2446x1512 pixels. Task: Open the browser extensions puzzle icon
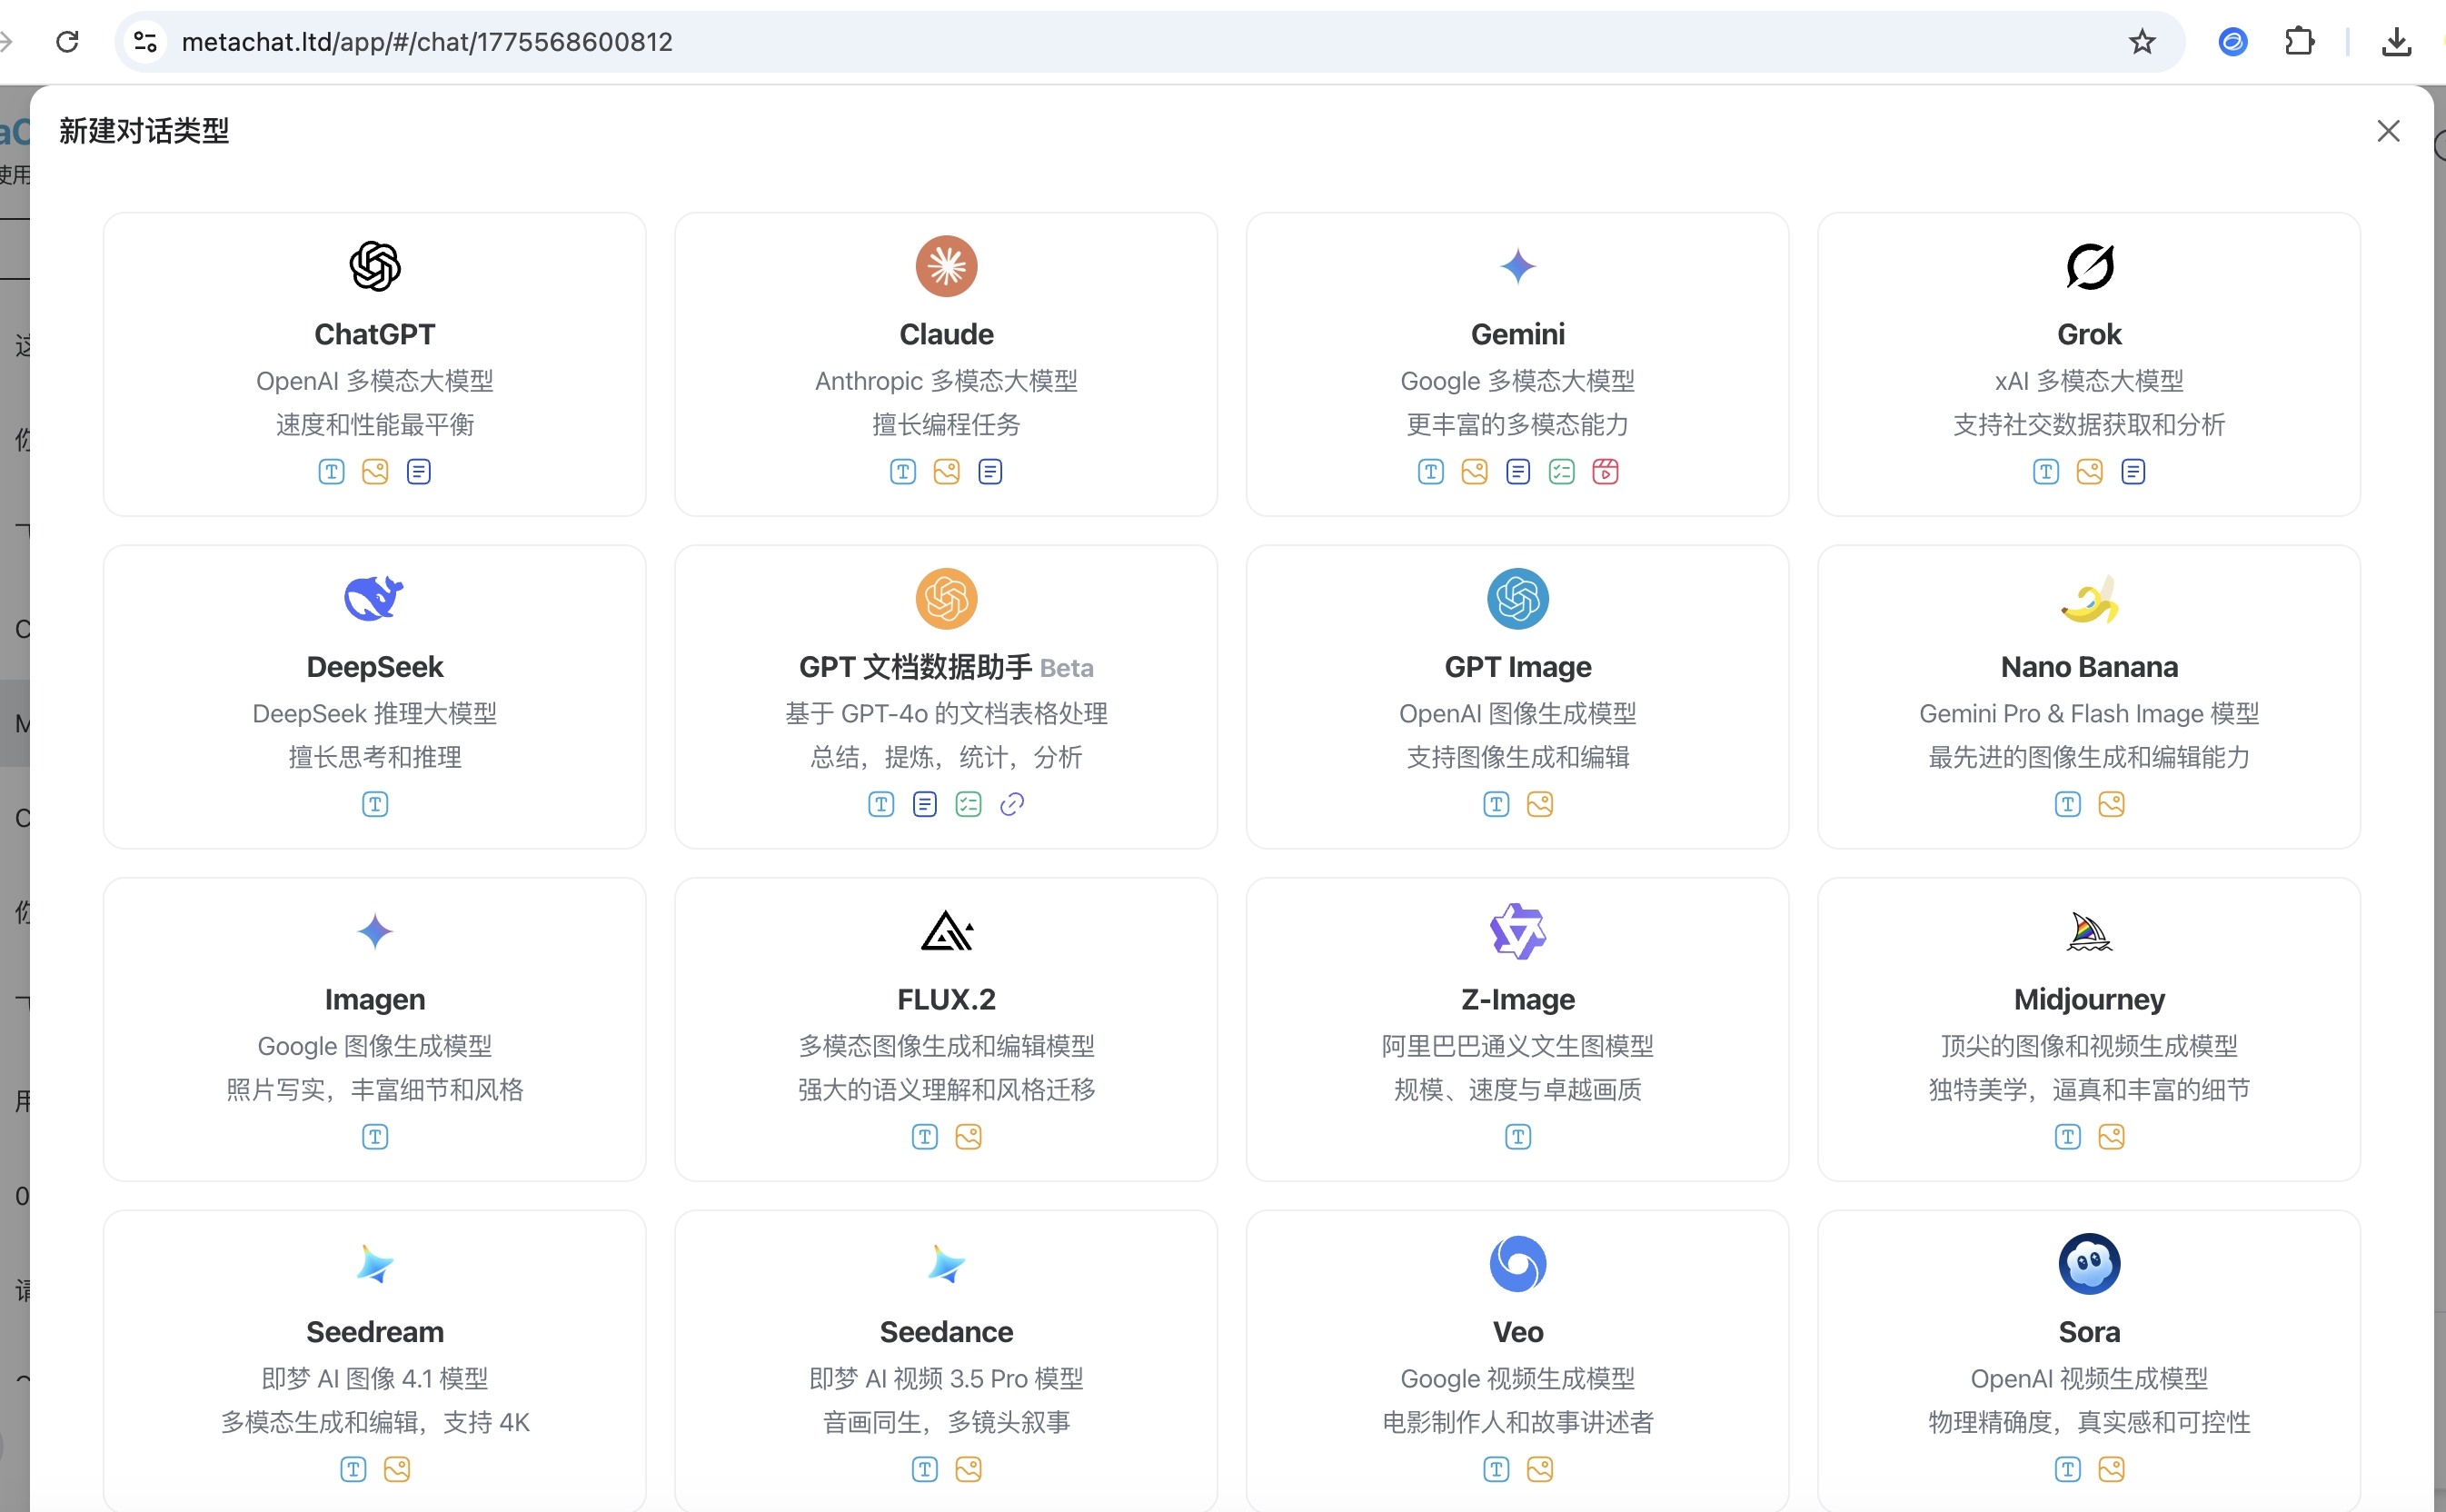(x=2299, y=42)
